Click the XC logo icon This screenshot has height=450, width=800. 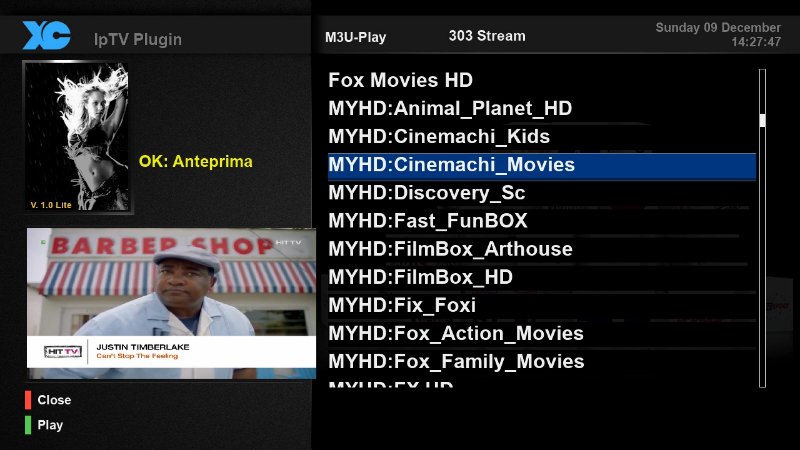(x=46, y=36)
